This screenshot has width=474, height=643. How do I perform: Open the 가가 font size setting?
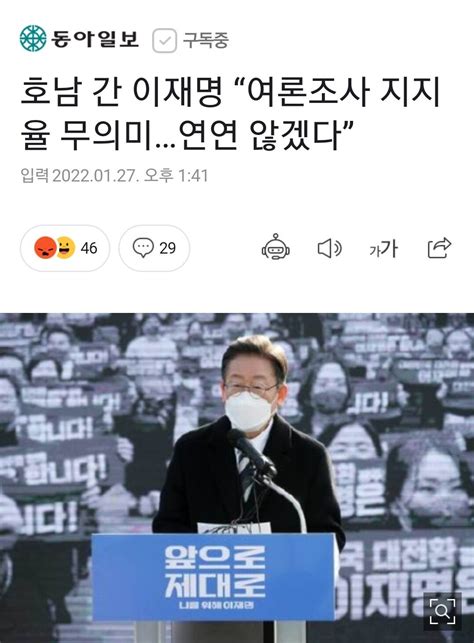[x=384, y=249]
